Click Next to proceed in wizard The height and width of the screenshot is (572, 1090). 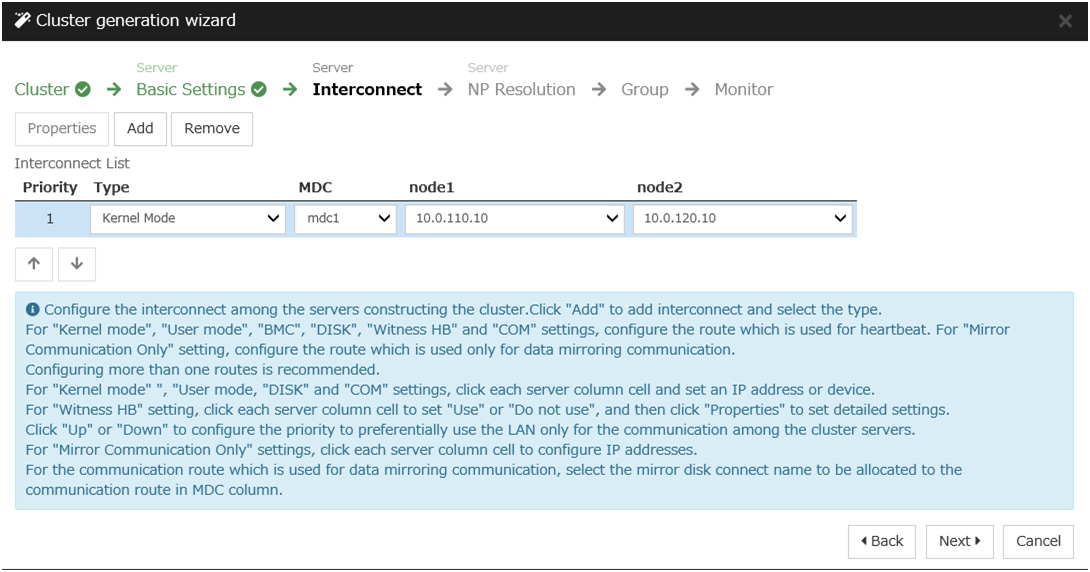959,541
